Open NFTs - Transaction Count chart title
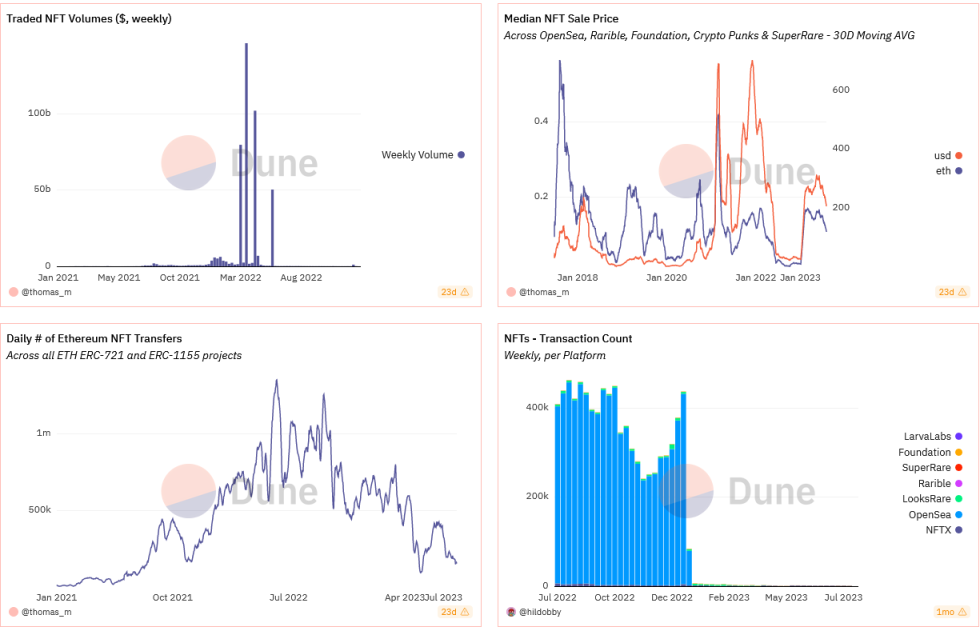This screenshot has height=627, width=980. (x=568, y=339)
